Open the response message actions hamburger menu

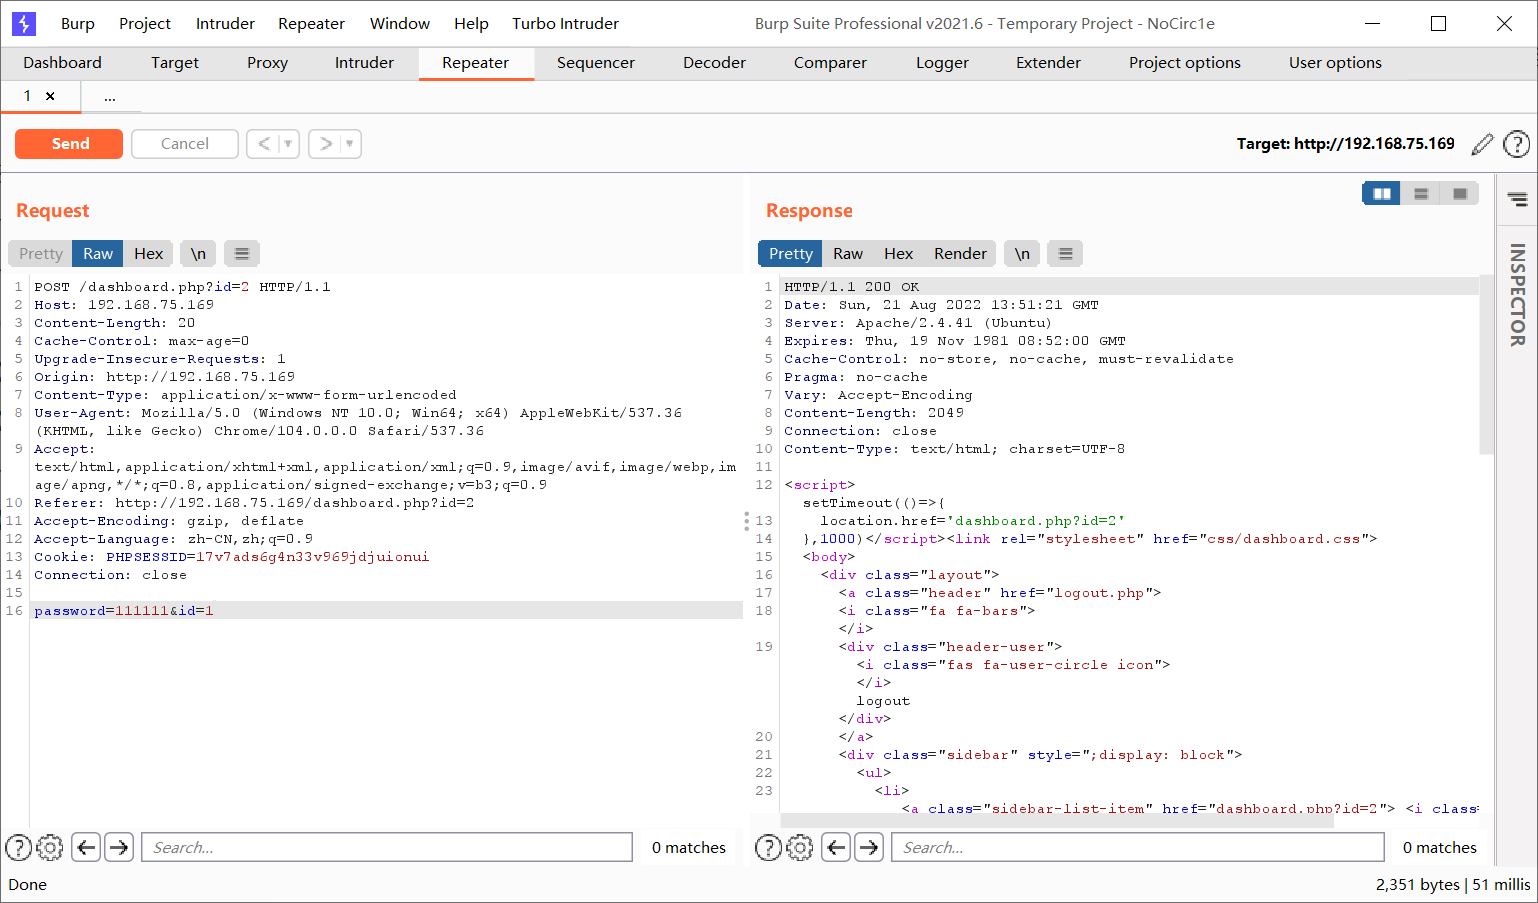click(x=1066, y=254)
